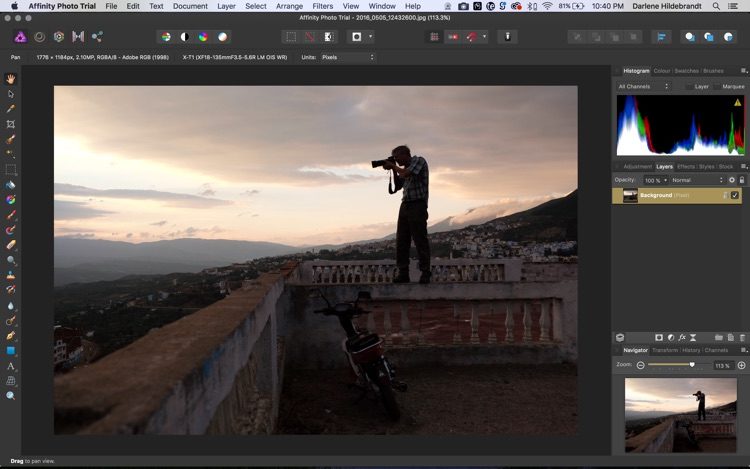Select the Artistic Text tool
The width and height of the screenshot is (750, 469).
[x=11, y=366]
